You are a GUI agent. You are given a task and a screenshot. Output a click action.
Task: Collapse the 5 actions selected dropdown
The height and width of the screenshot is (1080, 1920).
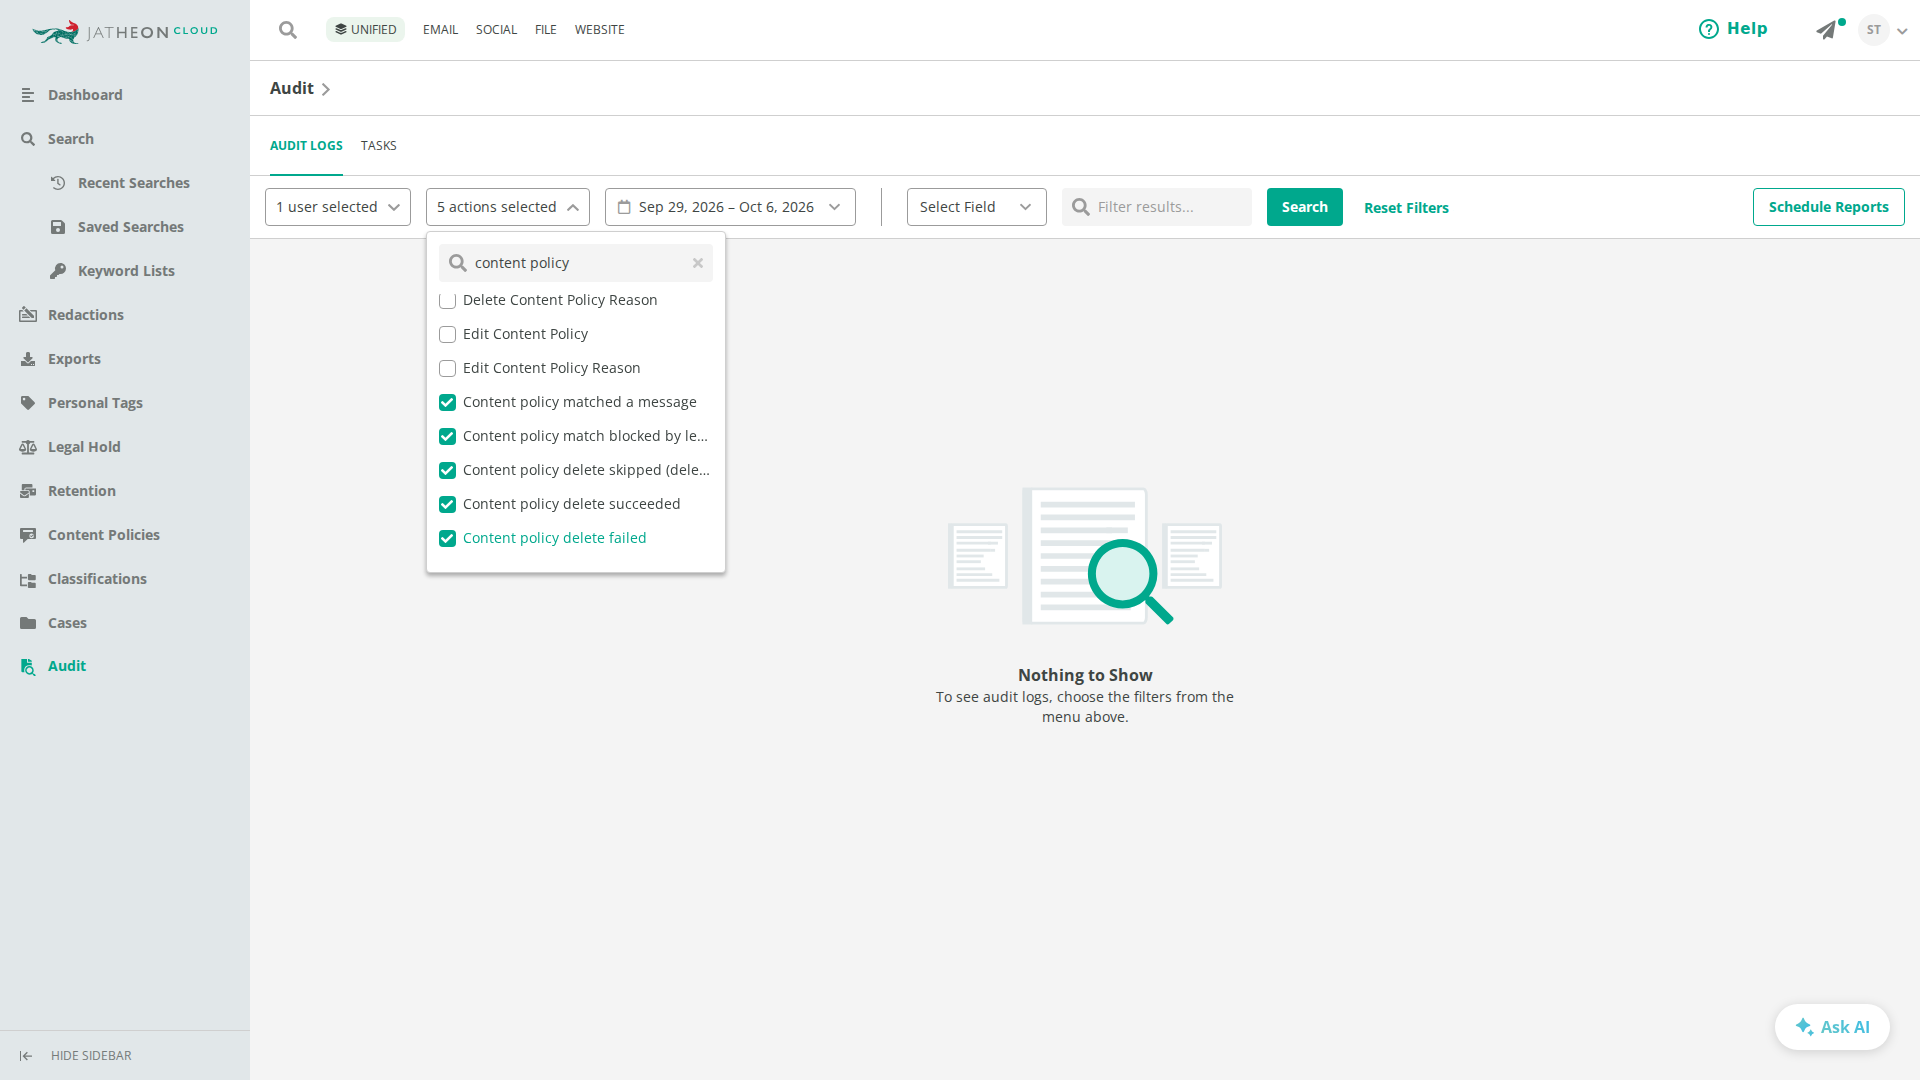coord(508,207)
